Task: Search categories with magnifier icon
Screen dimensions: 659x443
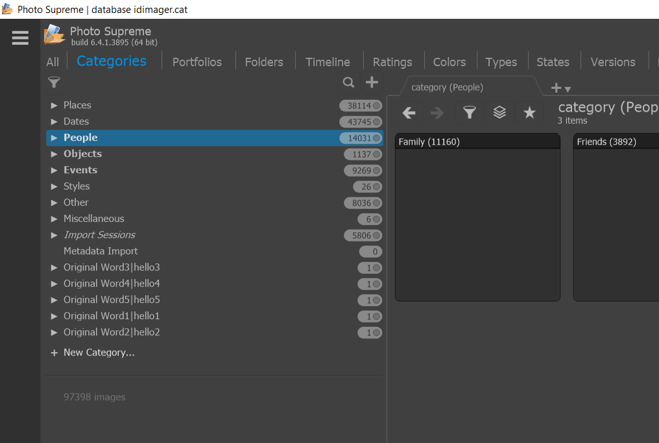Action: (x=348, y=82)
